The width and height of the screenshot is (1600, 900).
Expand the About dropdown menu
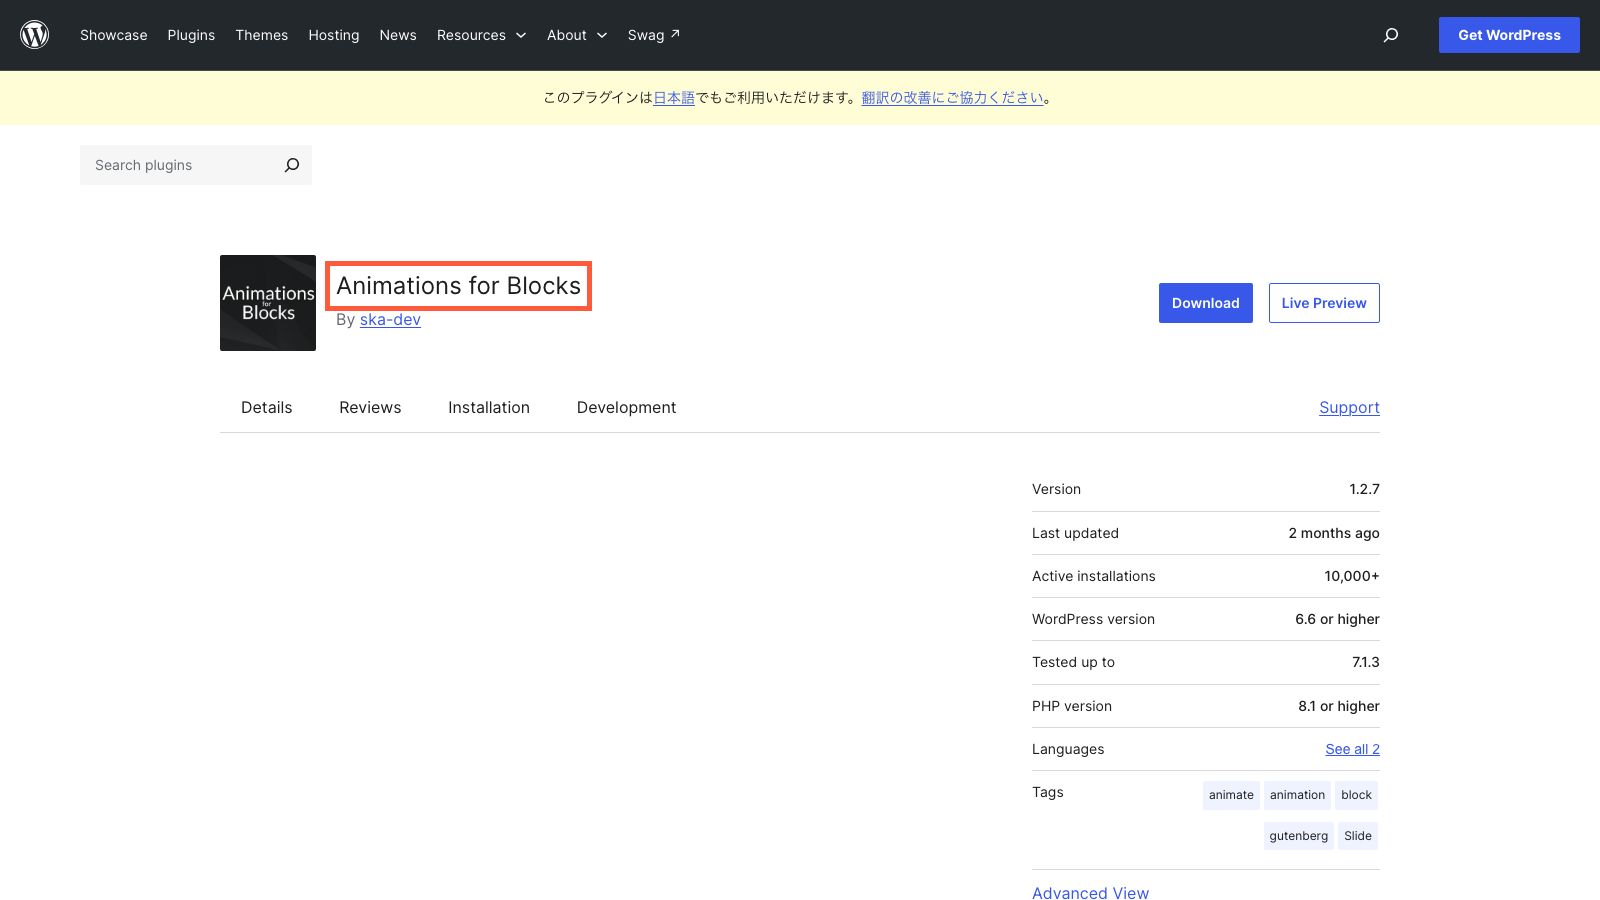tap(577, 35)
